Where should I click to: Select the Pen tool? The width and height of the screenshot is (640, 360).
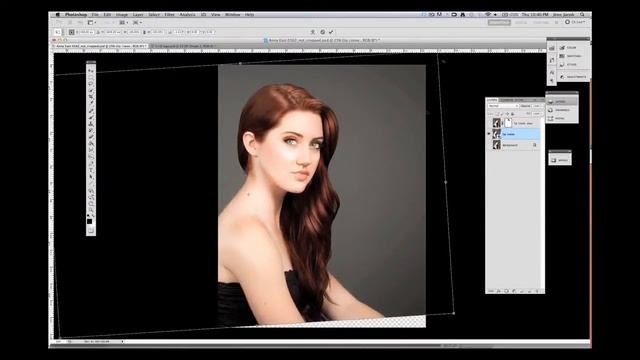[x=91, y=164]
